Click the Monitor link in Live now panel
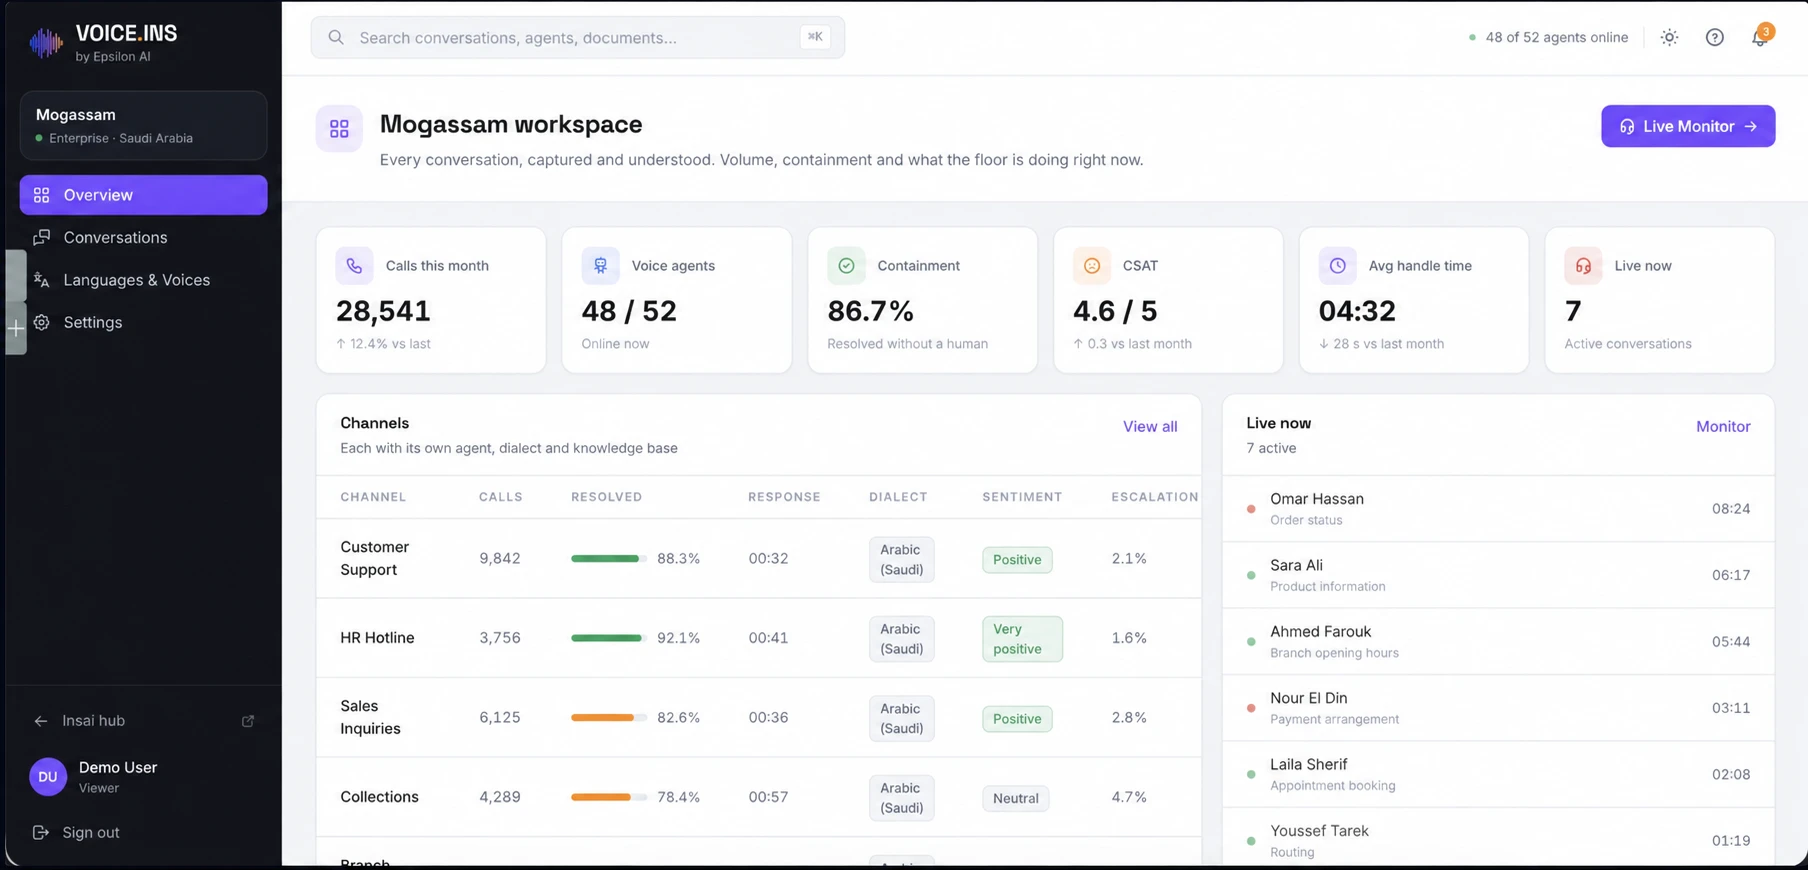 coord(1723,426)
